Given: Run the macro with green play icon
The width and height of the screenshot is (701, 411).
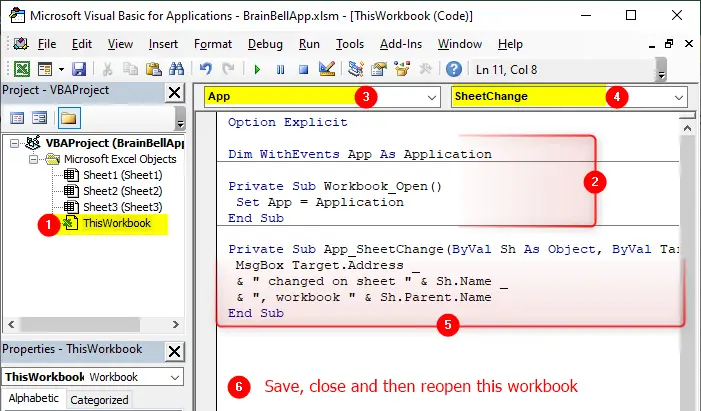Looking at the screenshot, I should (x=257, y=70).
